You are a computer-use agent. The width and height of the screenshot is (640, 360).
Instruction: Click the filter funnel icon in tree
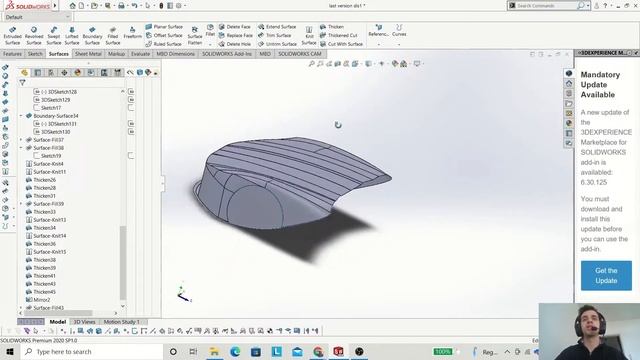click(22, 83)
